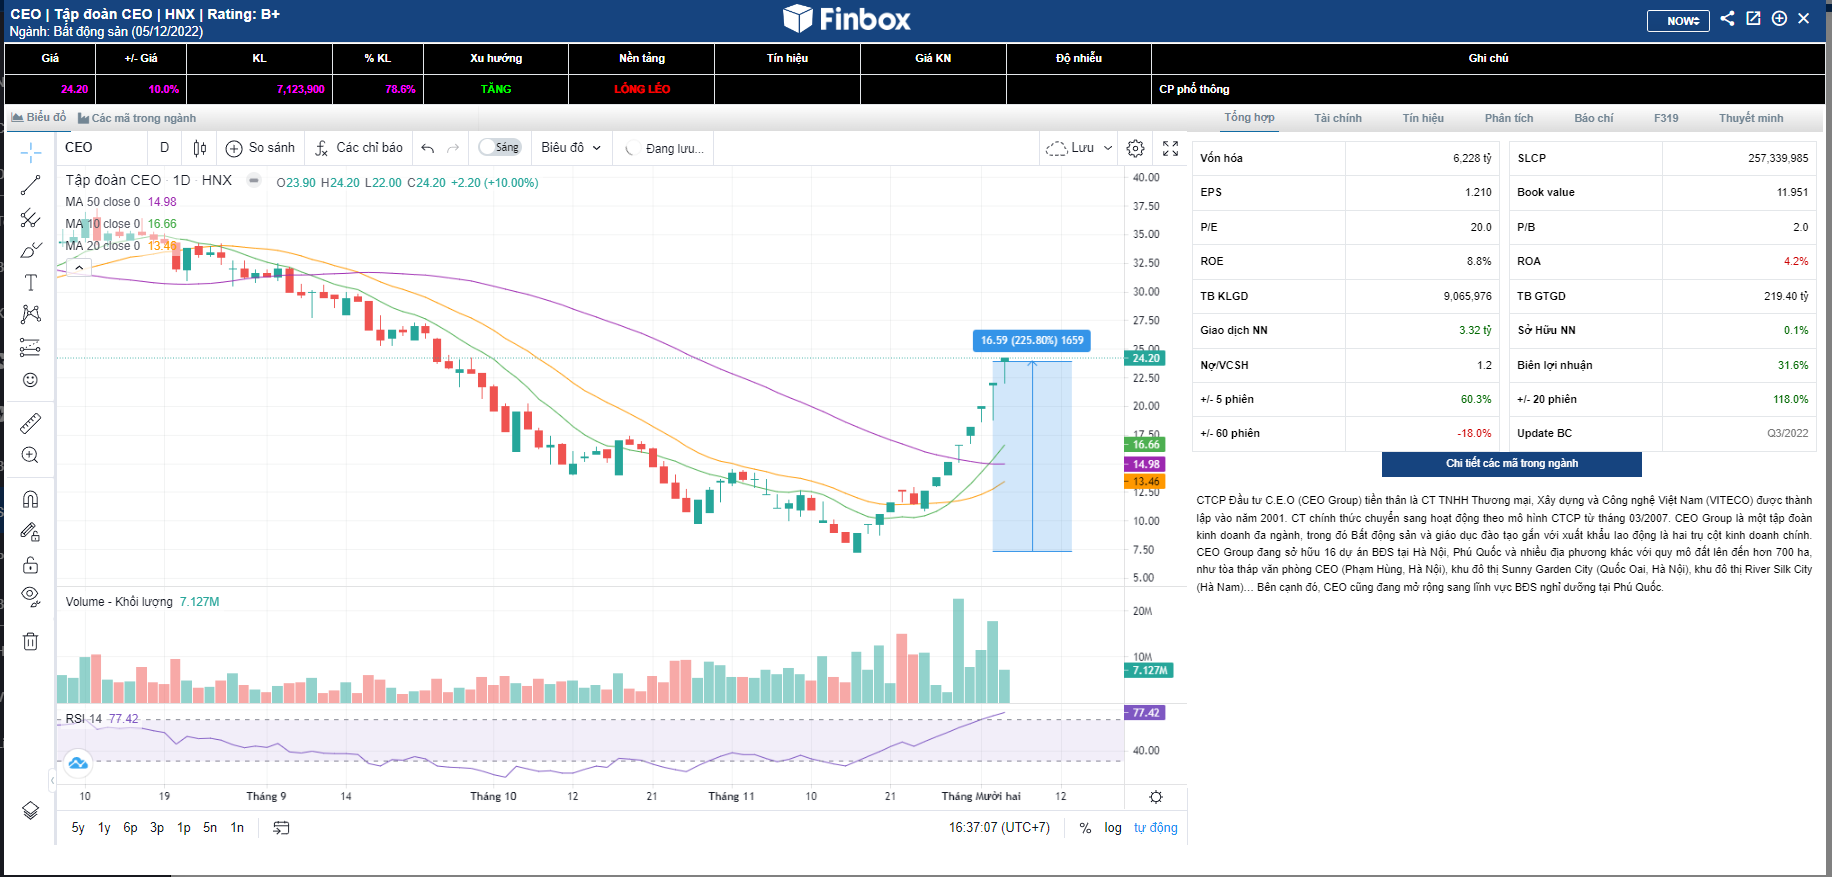Open candlestick chart style selector
1832x877 pixels.
click(200, 148)
